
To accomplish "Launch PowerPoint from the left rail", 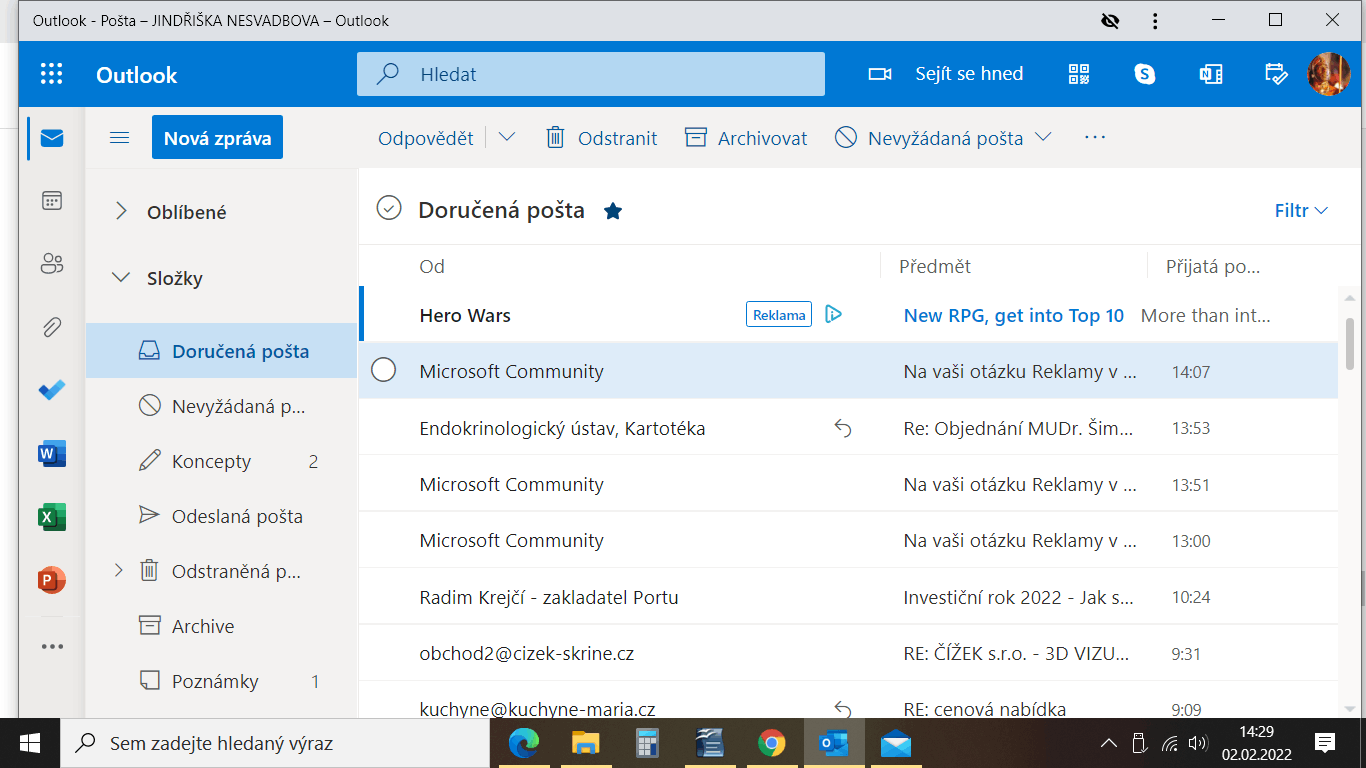I will [x=52, y=580].
